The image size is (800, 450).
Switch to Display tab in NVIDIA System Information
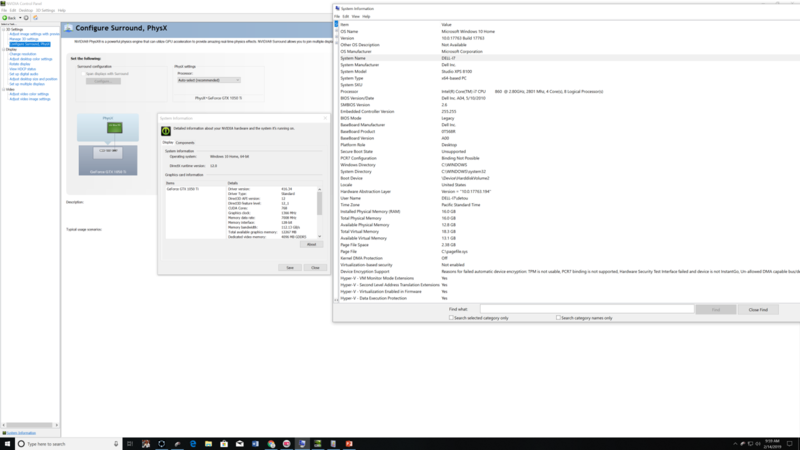(168, 142)
